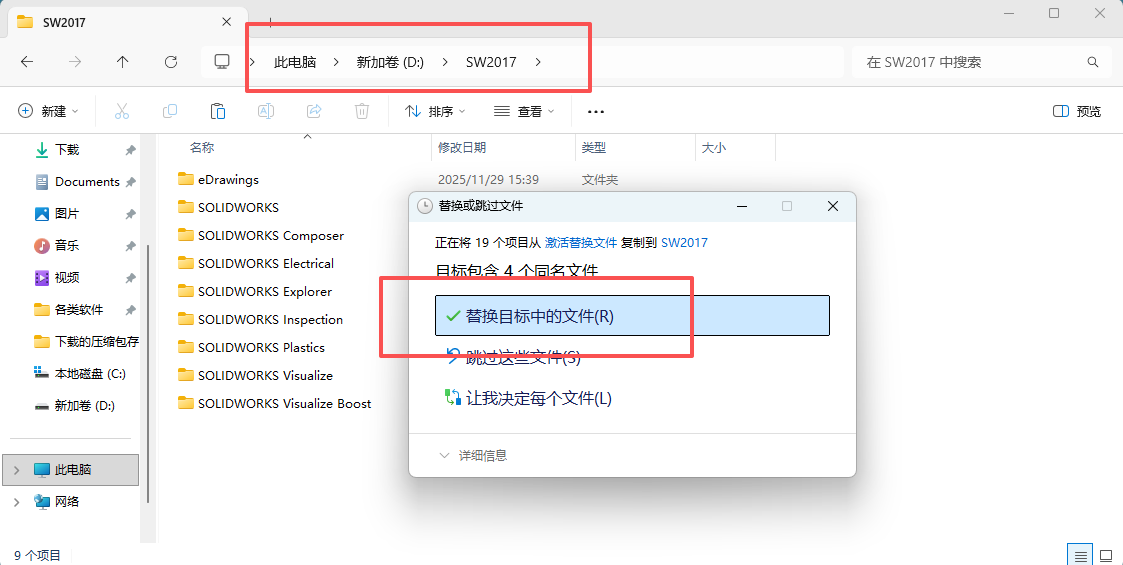Expand chevron after SW2017 in address bar

pos(538,62)
